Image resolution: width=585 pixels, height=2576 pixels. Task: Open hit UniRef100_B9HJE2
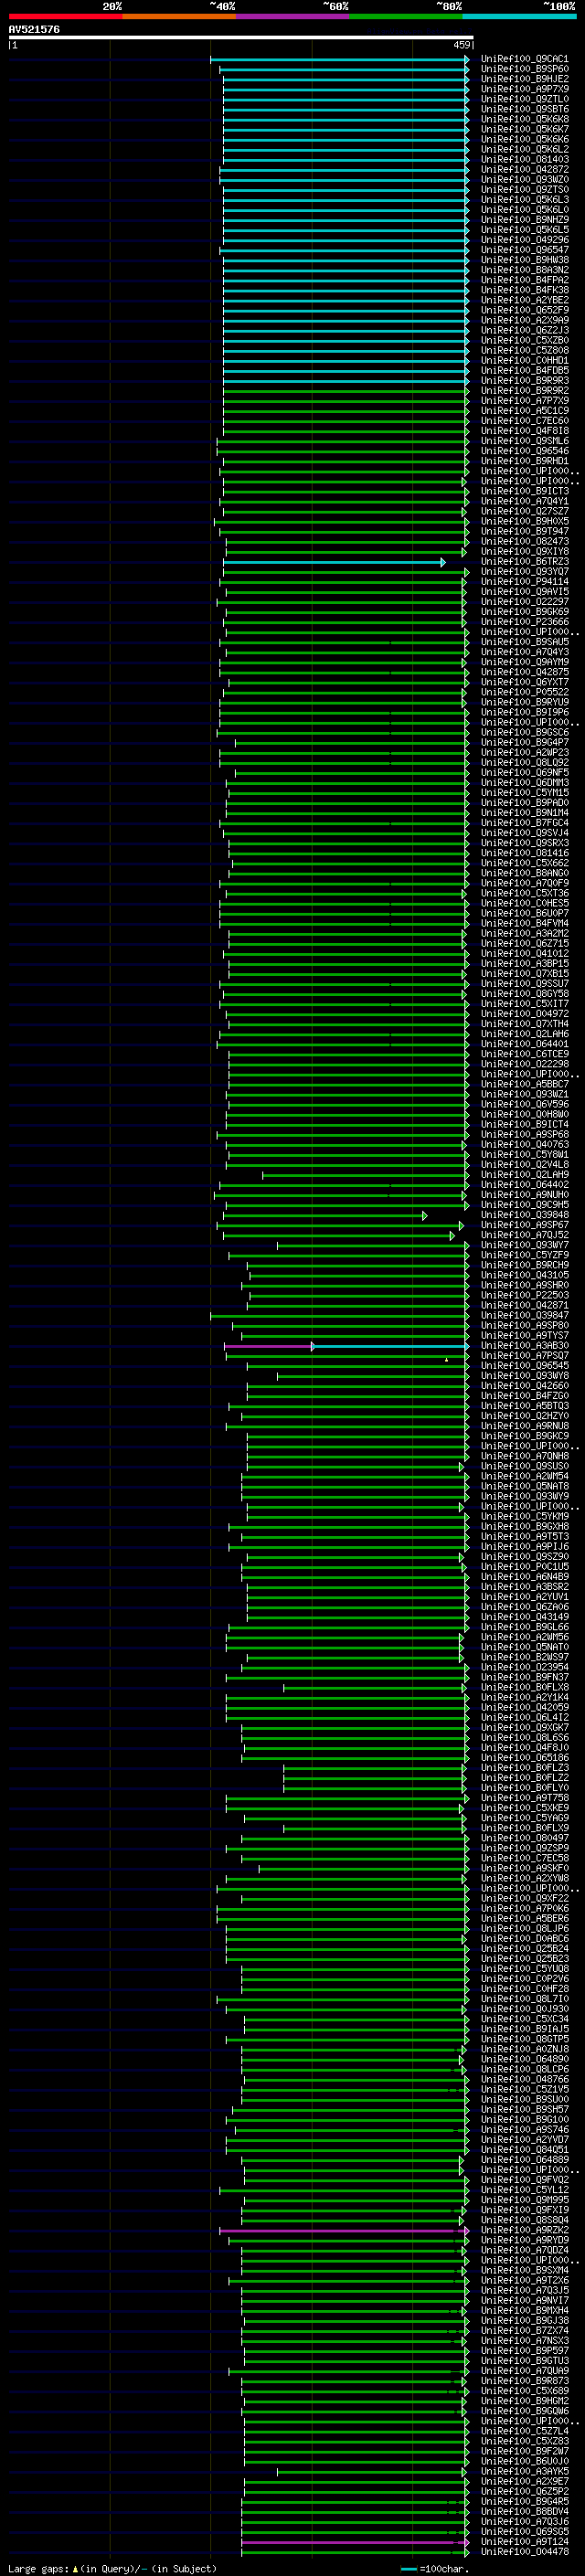524,79
